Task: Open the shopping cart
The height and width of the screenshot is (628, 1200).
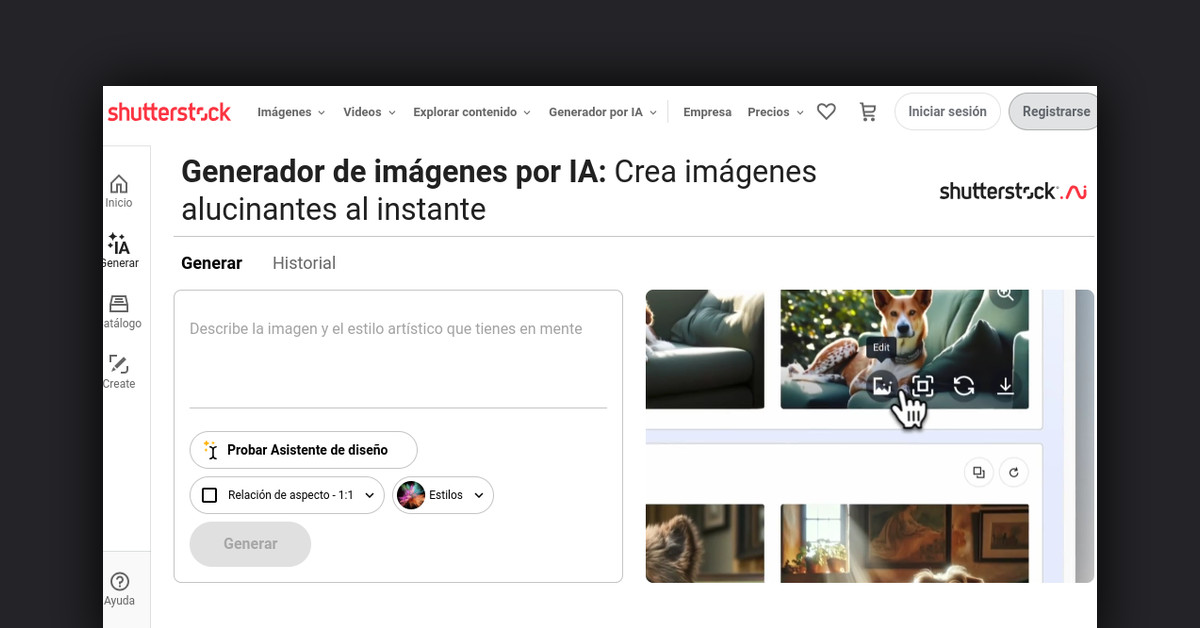Action: [x=868, y=112]
